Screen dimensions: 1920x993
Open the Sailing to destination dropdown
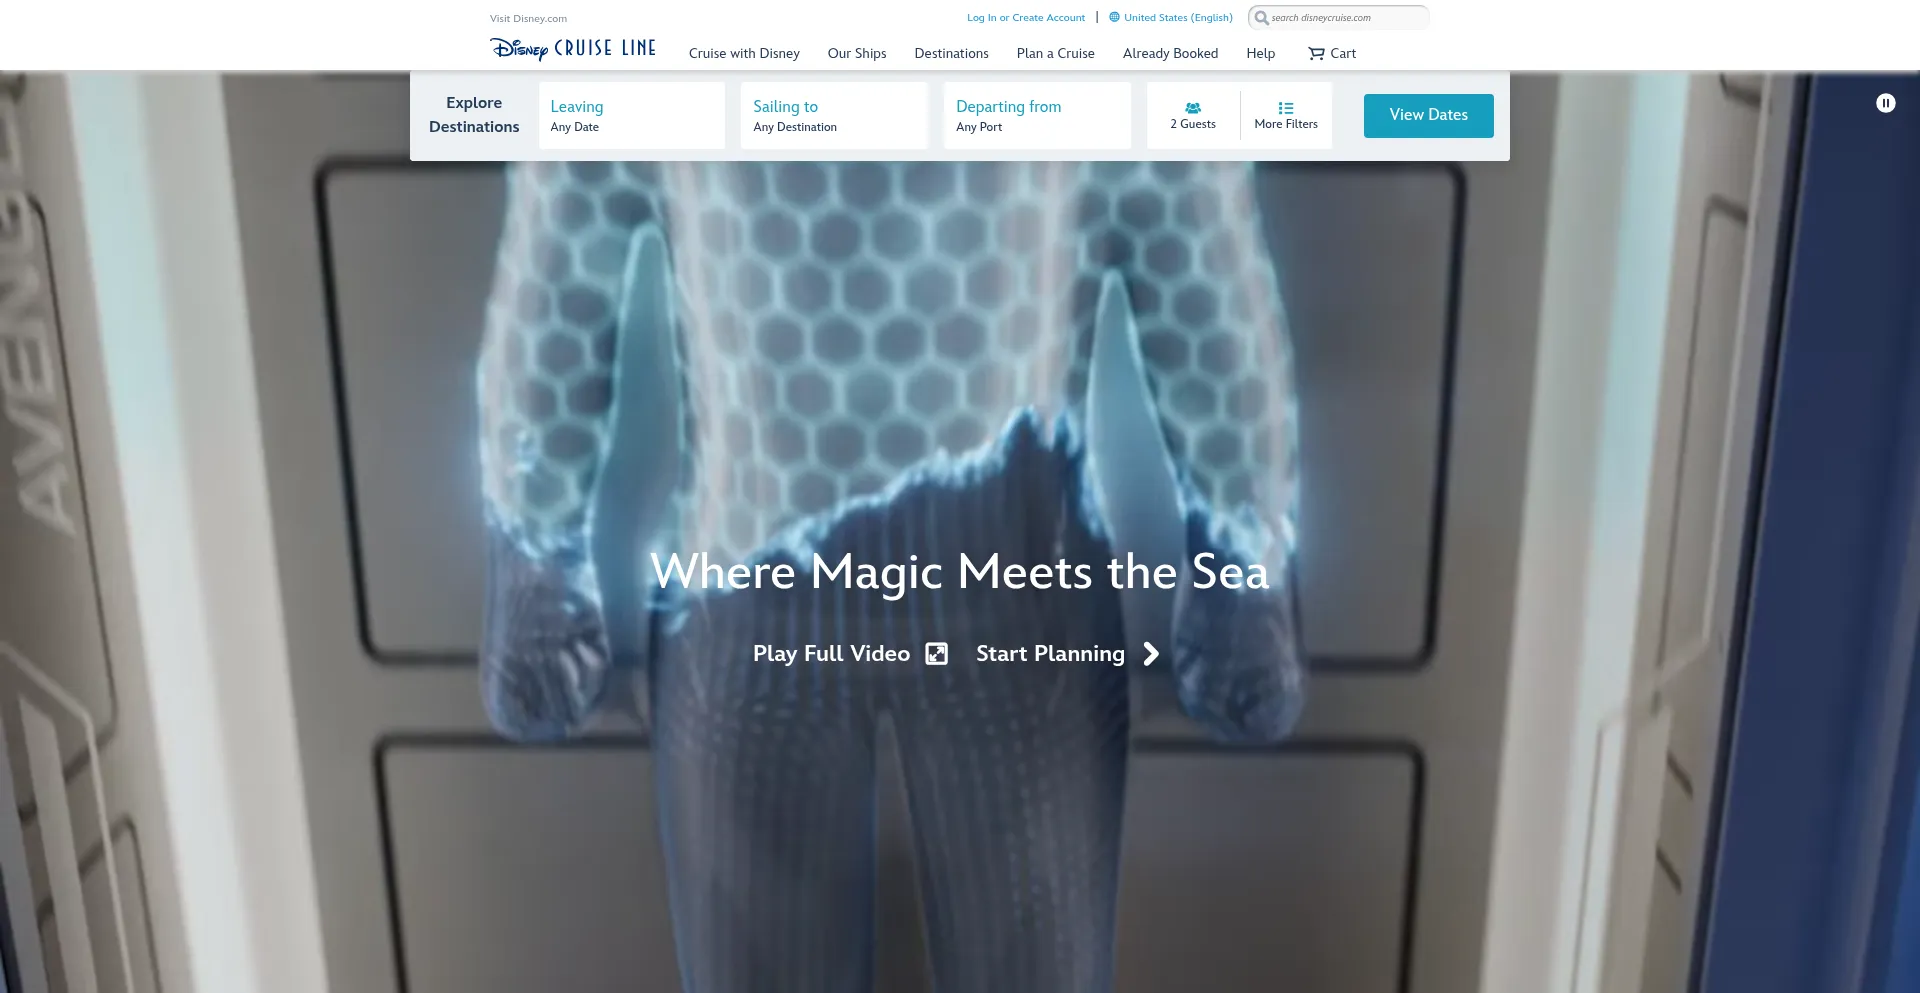click(834, 116)
